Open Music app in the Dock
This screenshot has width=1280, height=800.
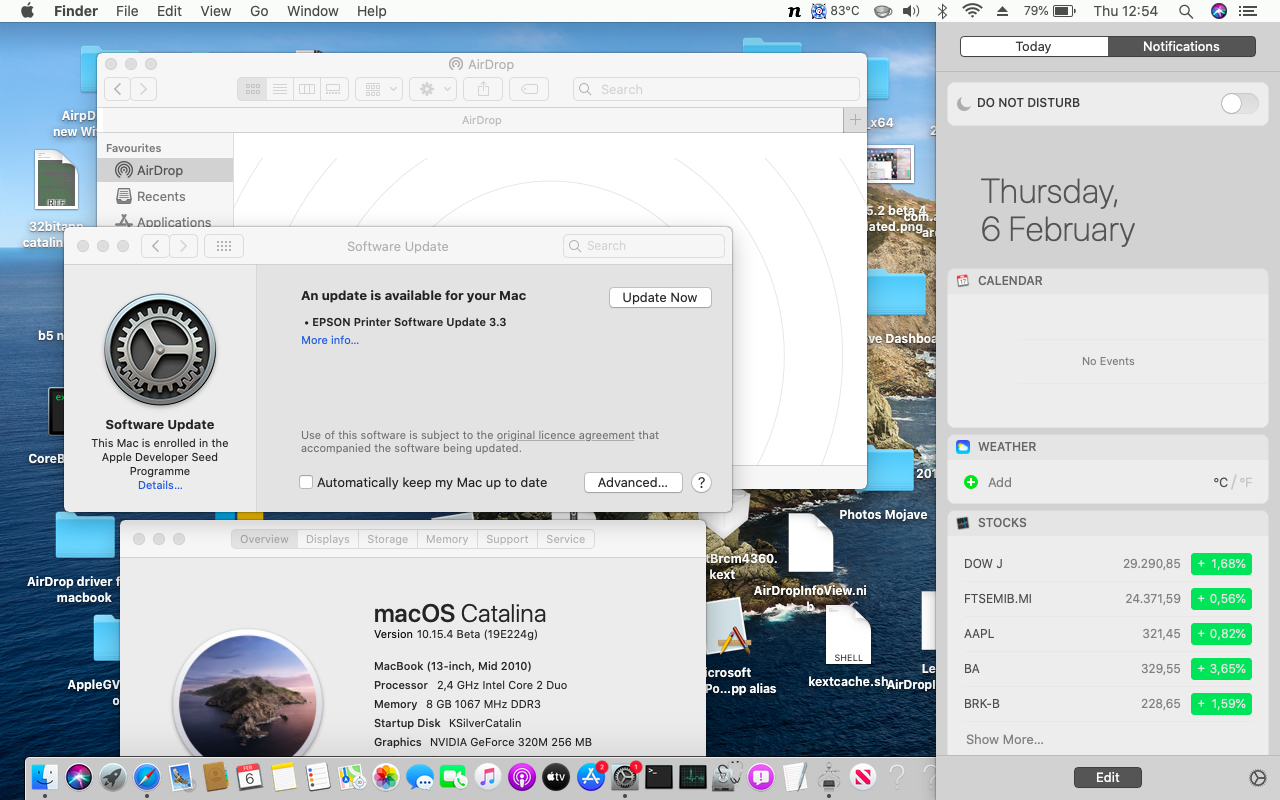(x=488, y=776)
